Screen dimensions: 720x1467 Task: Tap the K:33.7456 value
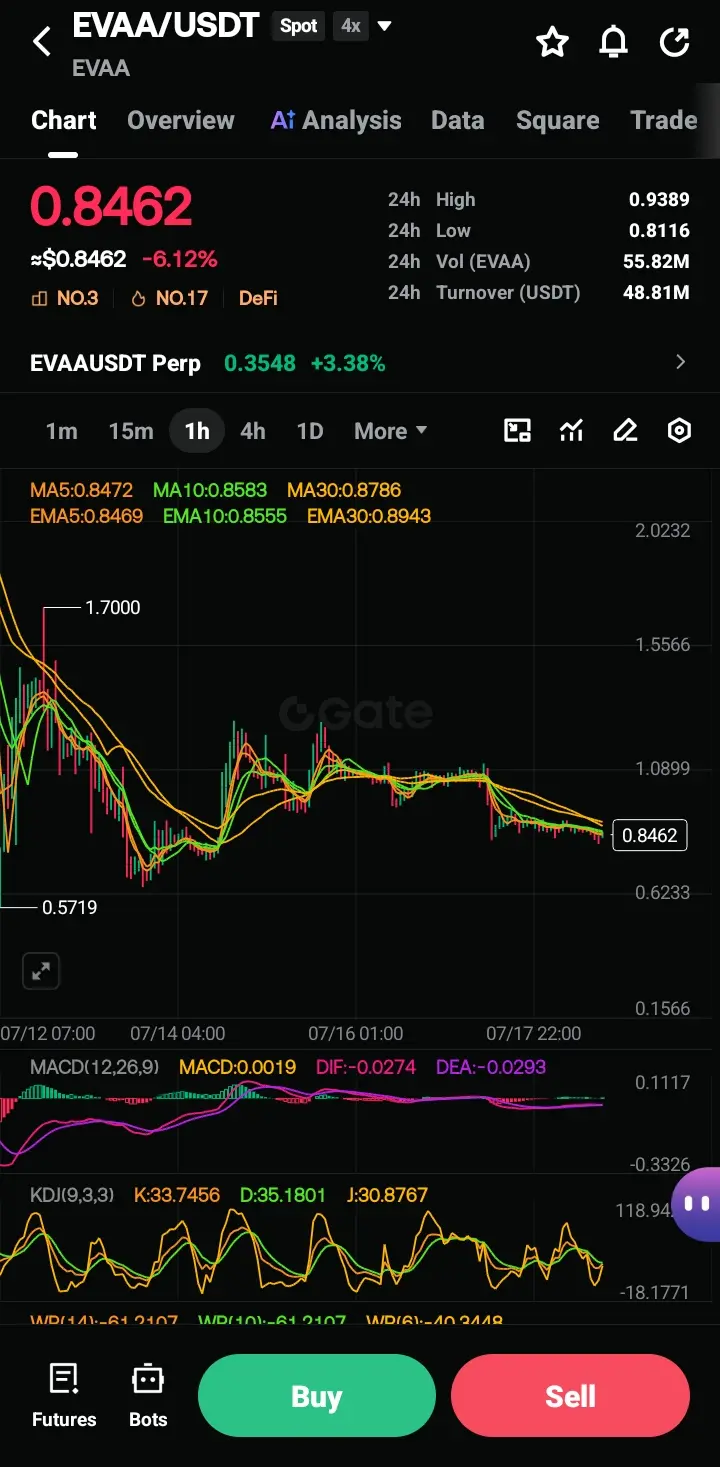point(177,1195)
